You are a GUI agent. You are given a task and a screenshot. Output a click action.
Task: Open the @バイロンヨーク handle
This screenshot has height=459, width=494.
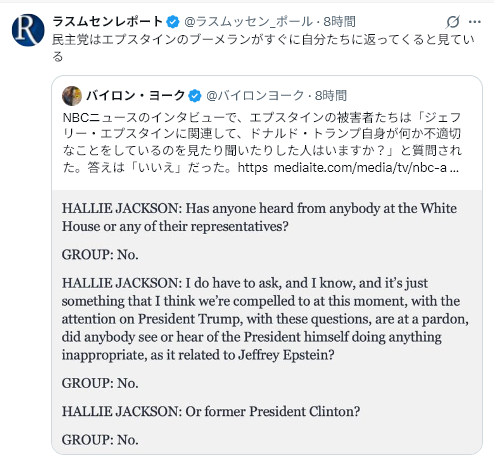pyautogui.click(x=255, y=96)
